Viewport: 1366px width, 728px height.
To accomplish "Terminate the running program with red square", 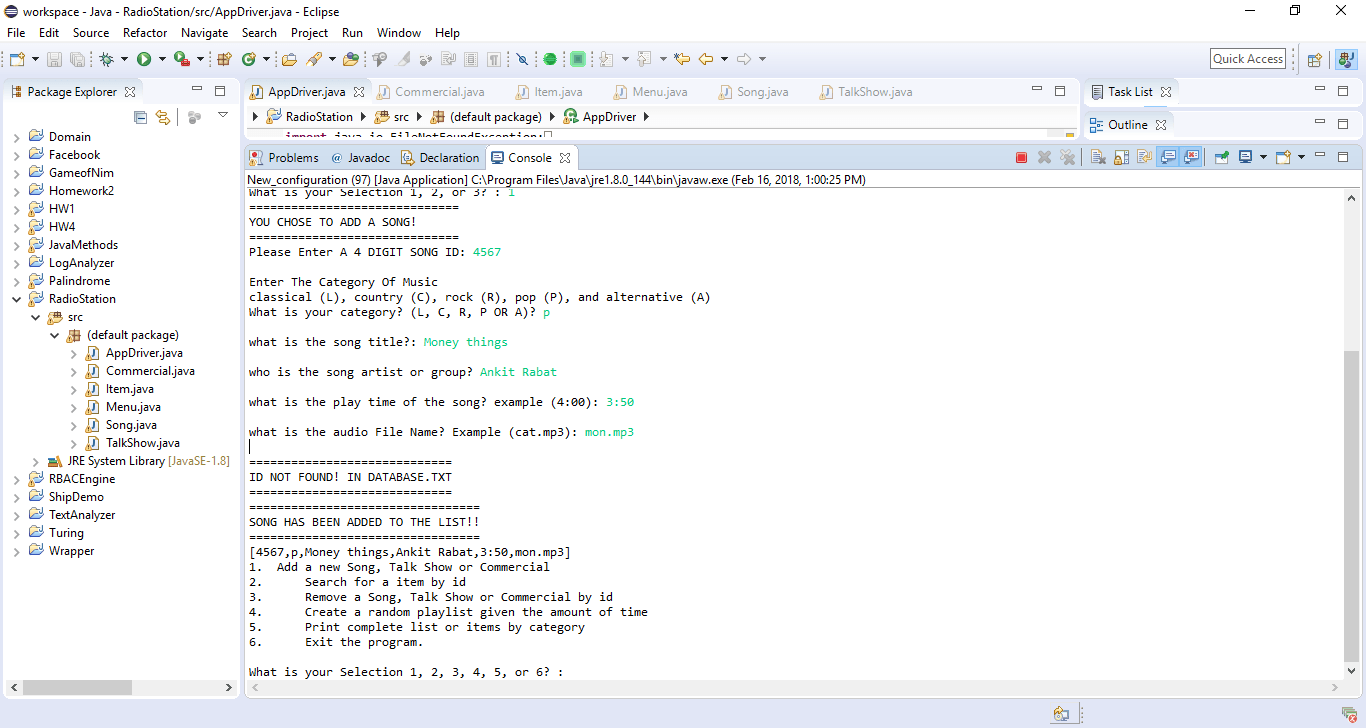I will (x=1021, y=157).
